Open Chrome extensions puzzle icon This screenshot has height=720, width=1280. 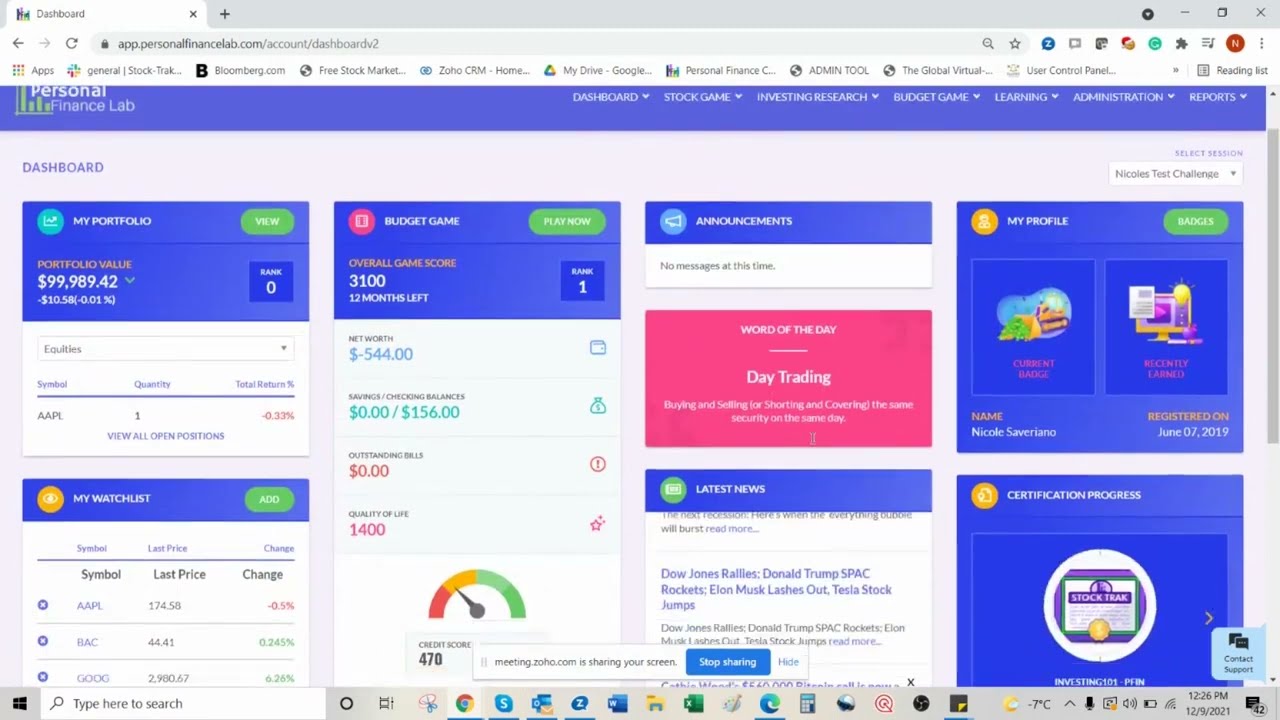[1181, 43]
